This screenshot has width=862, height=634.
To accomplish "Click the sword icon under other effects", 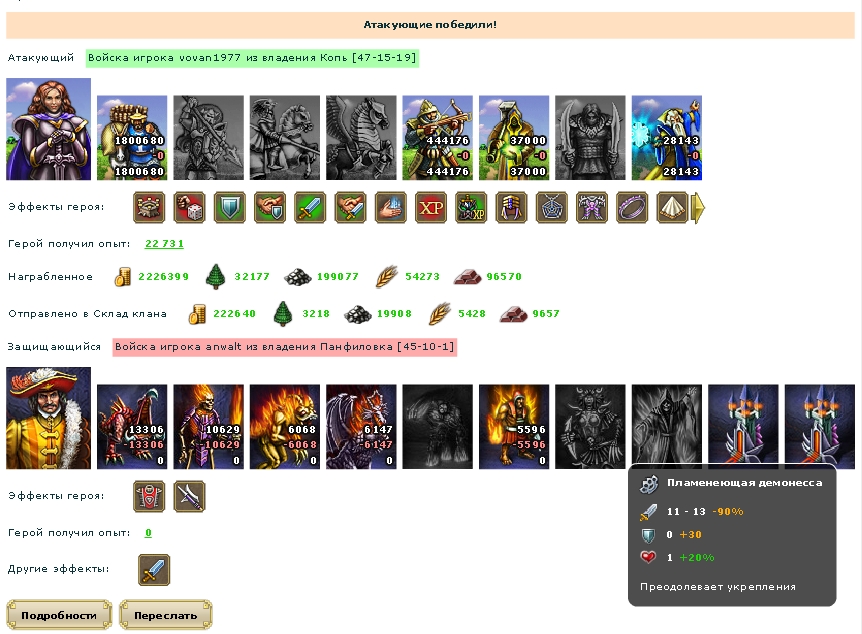I will pos(154,570).
